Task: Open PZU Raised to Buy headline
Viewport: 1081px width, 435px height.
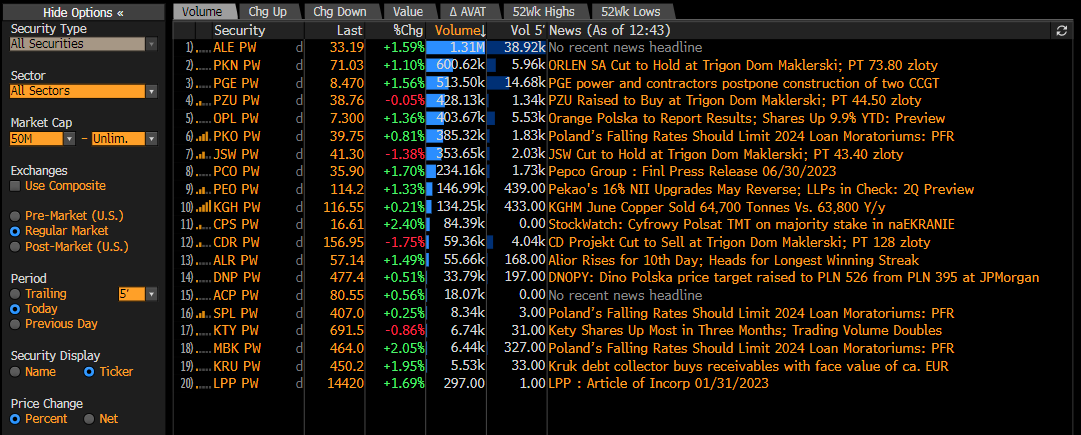Action: tap(735, 101)
